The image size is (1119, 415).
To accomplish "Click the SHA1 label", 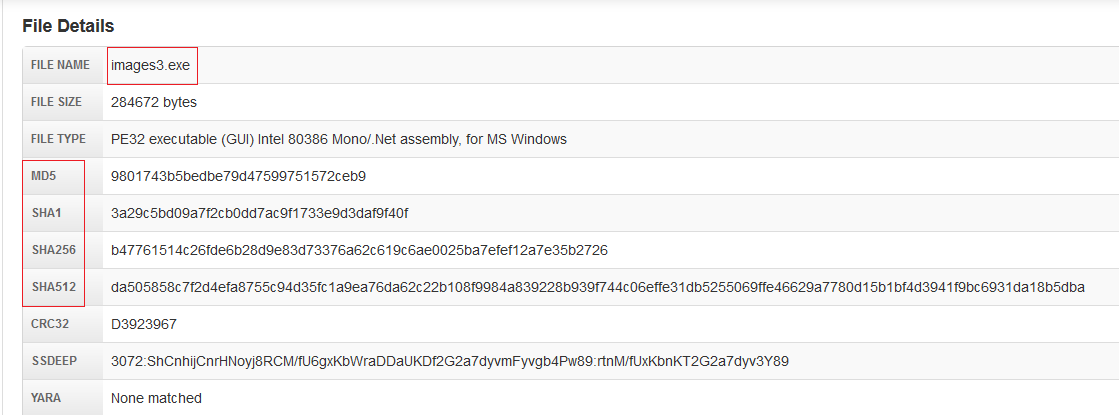I will coord(45,213).
